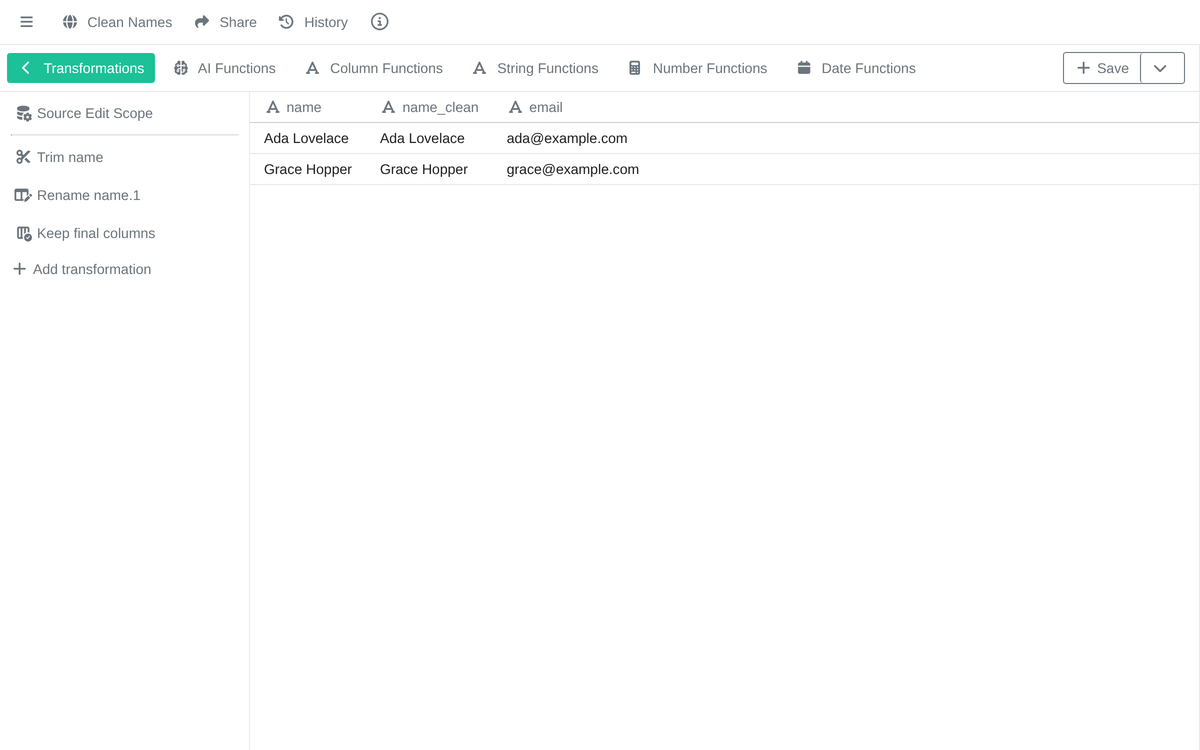This screenshot has height=750, width=1200.
Task: Click the type icon of email column
Action: tap(516, 107)
